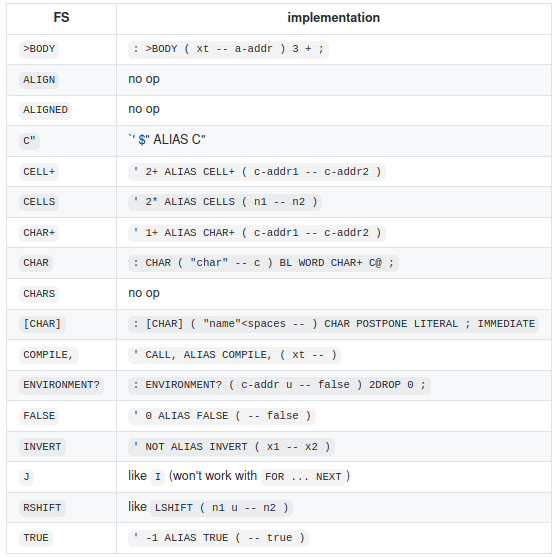Click the CELLS code label
559x558 pixels.
pos(39,202)
